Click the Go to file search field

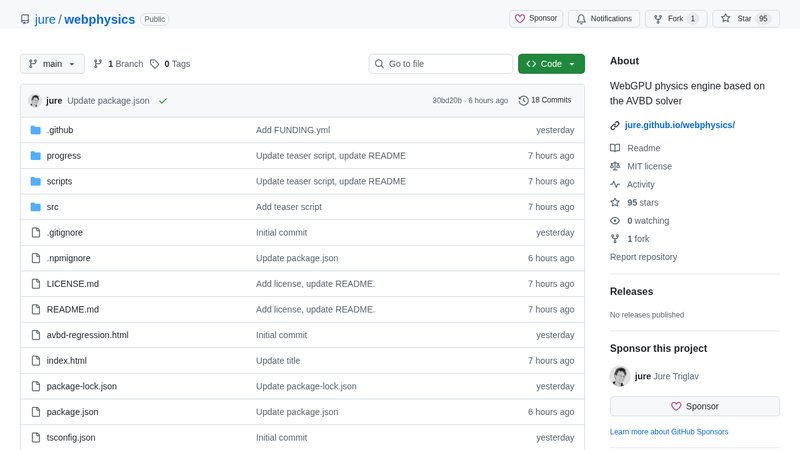point(440,64)
